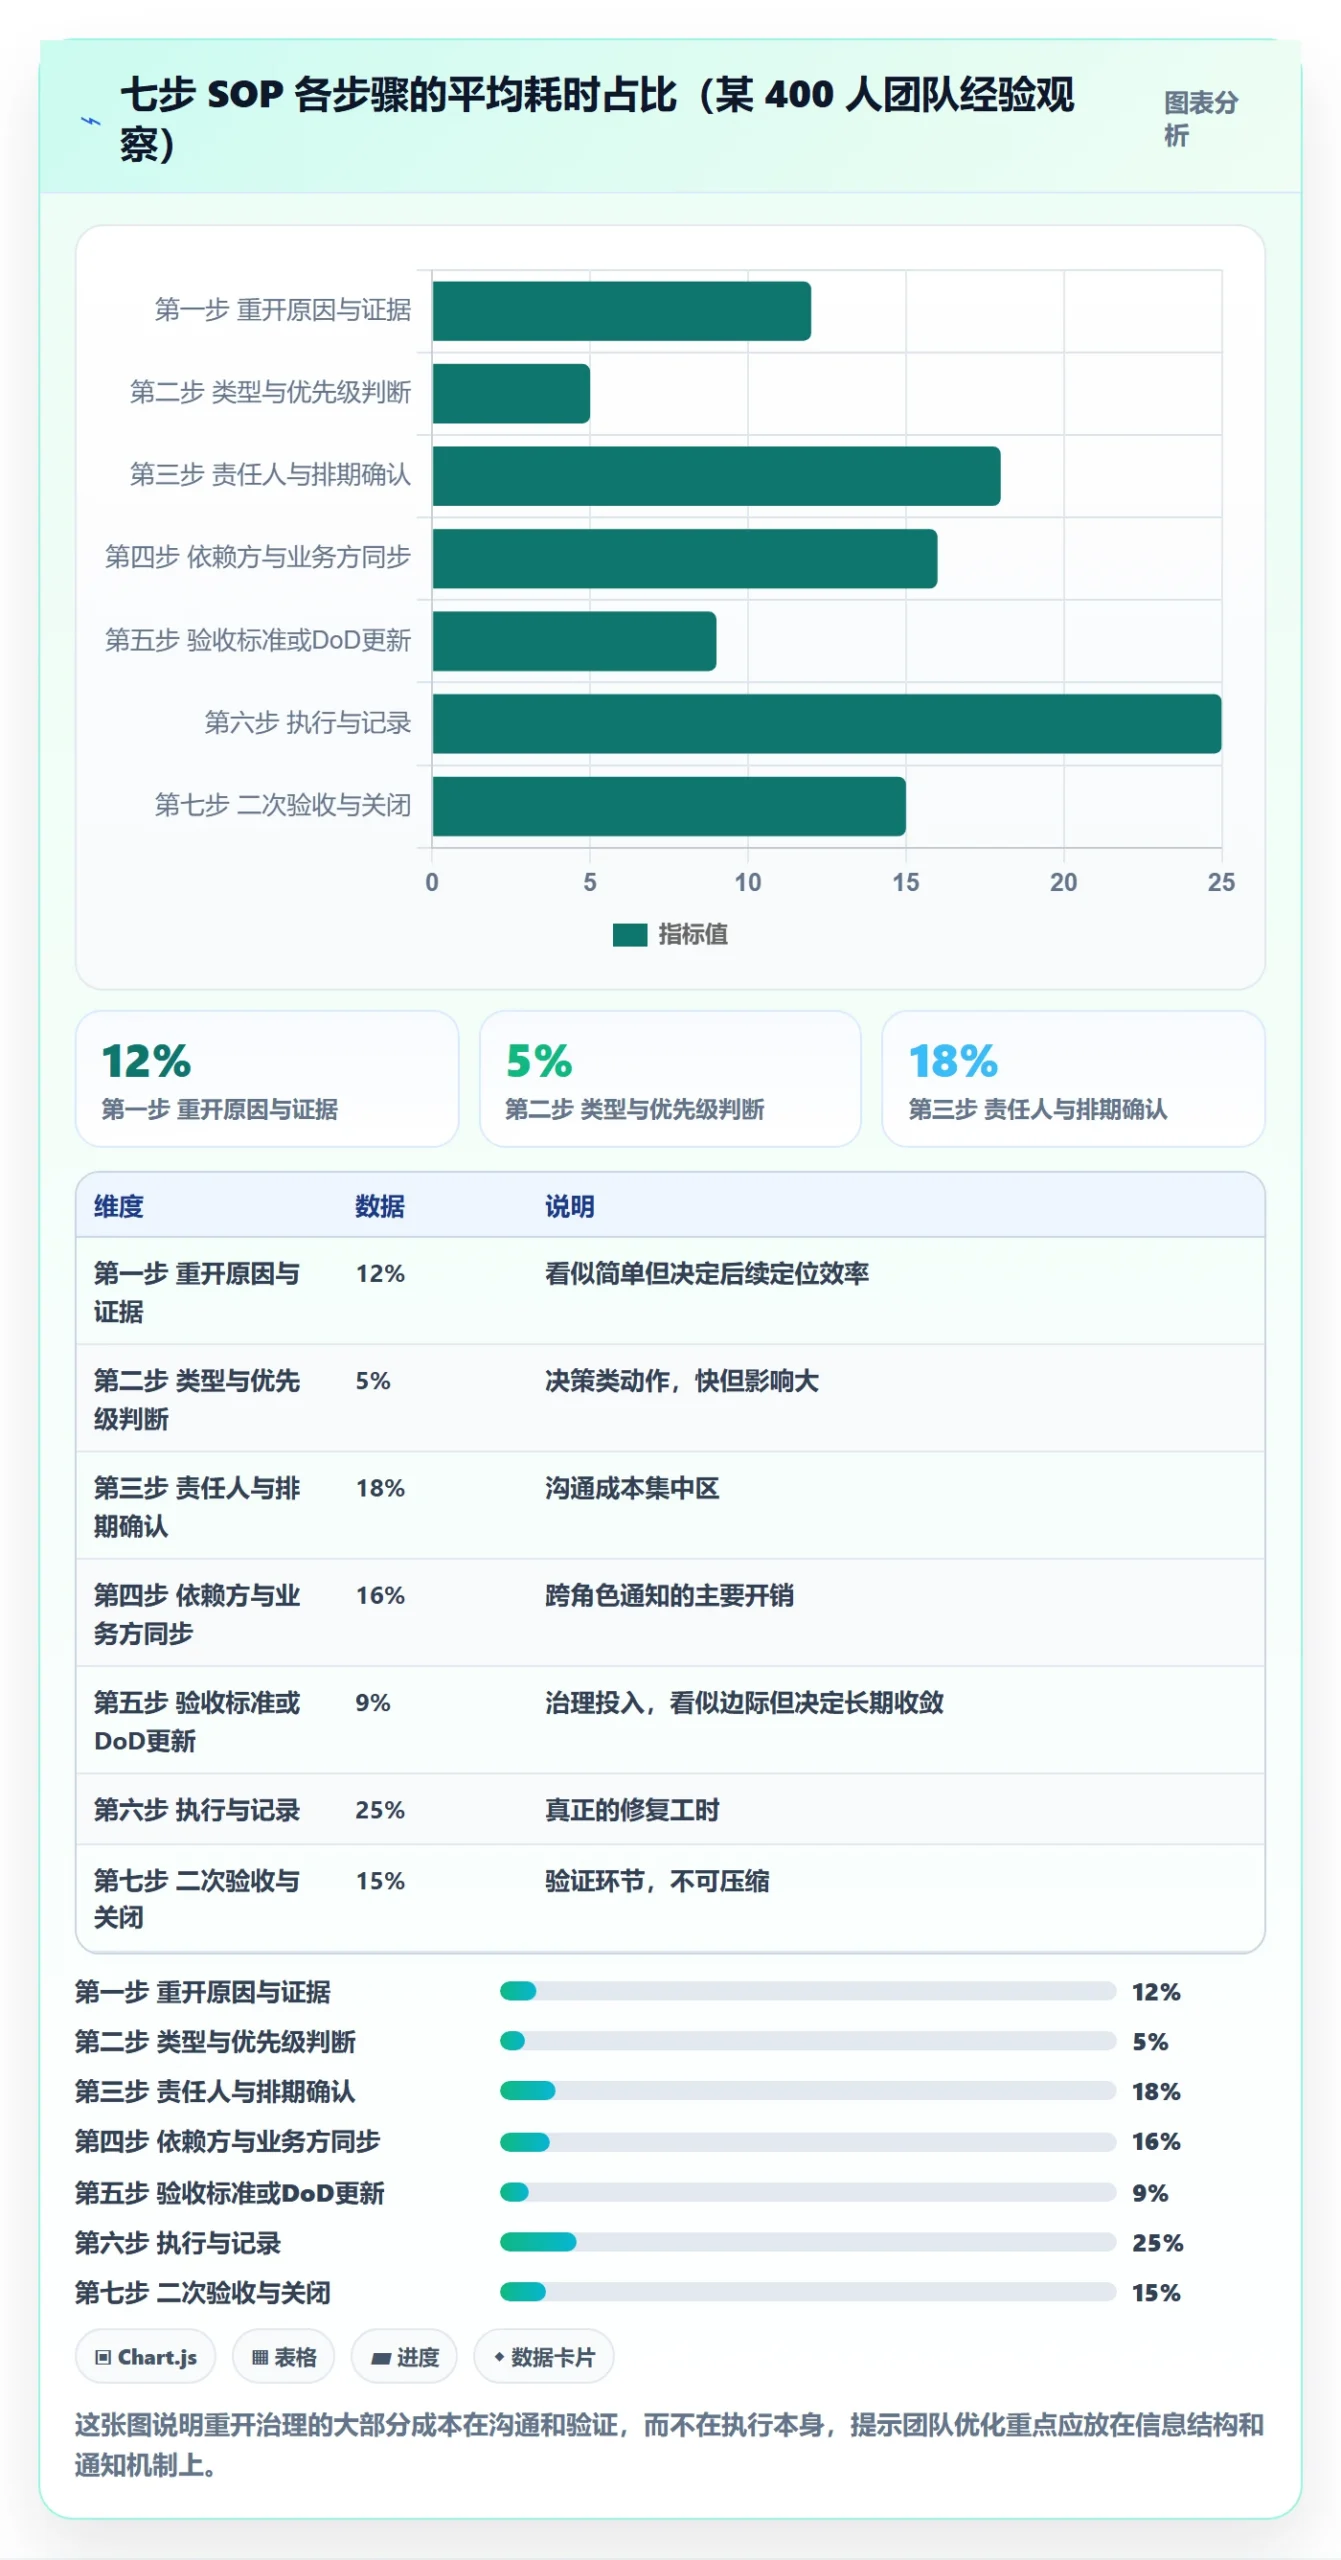Click the 25% value in the table
Viewport: 1341px width, 2560px height.
380,1809
